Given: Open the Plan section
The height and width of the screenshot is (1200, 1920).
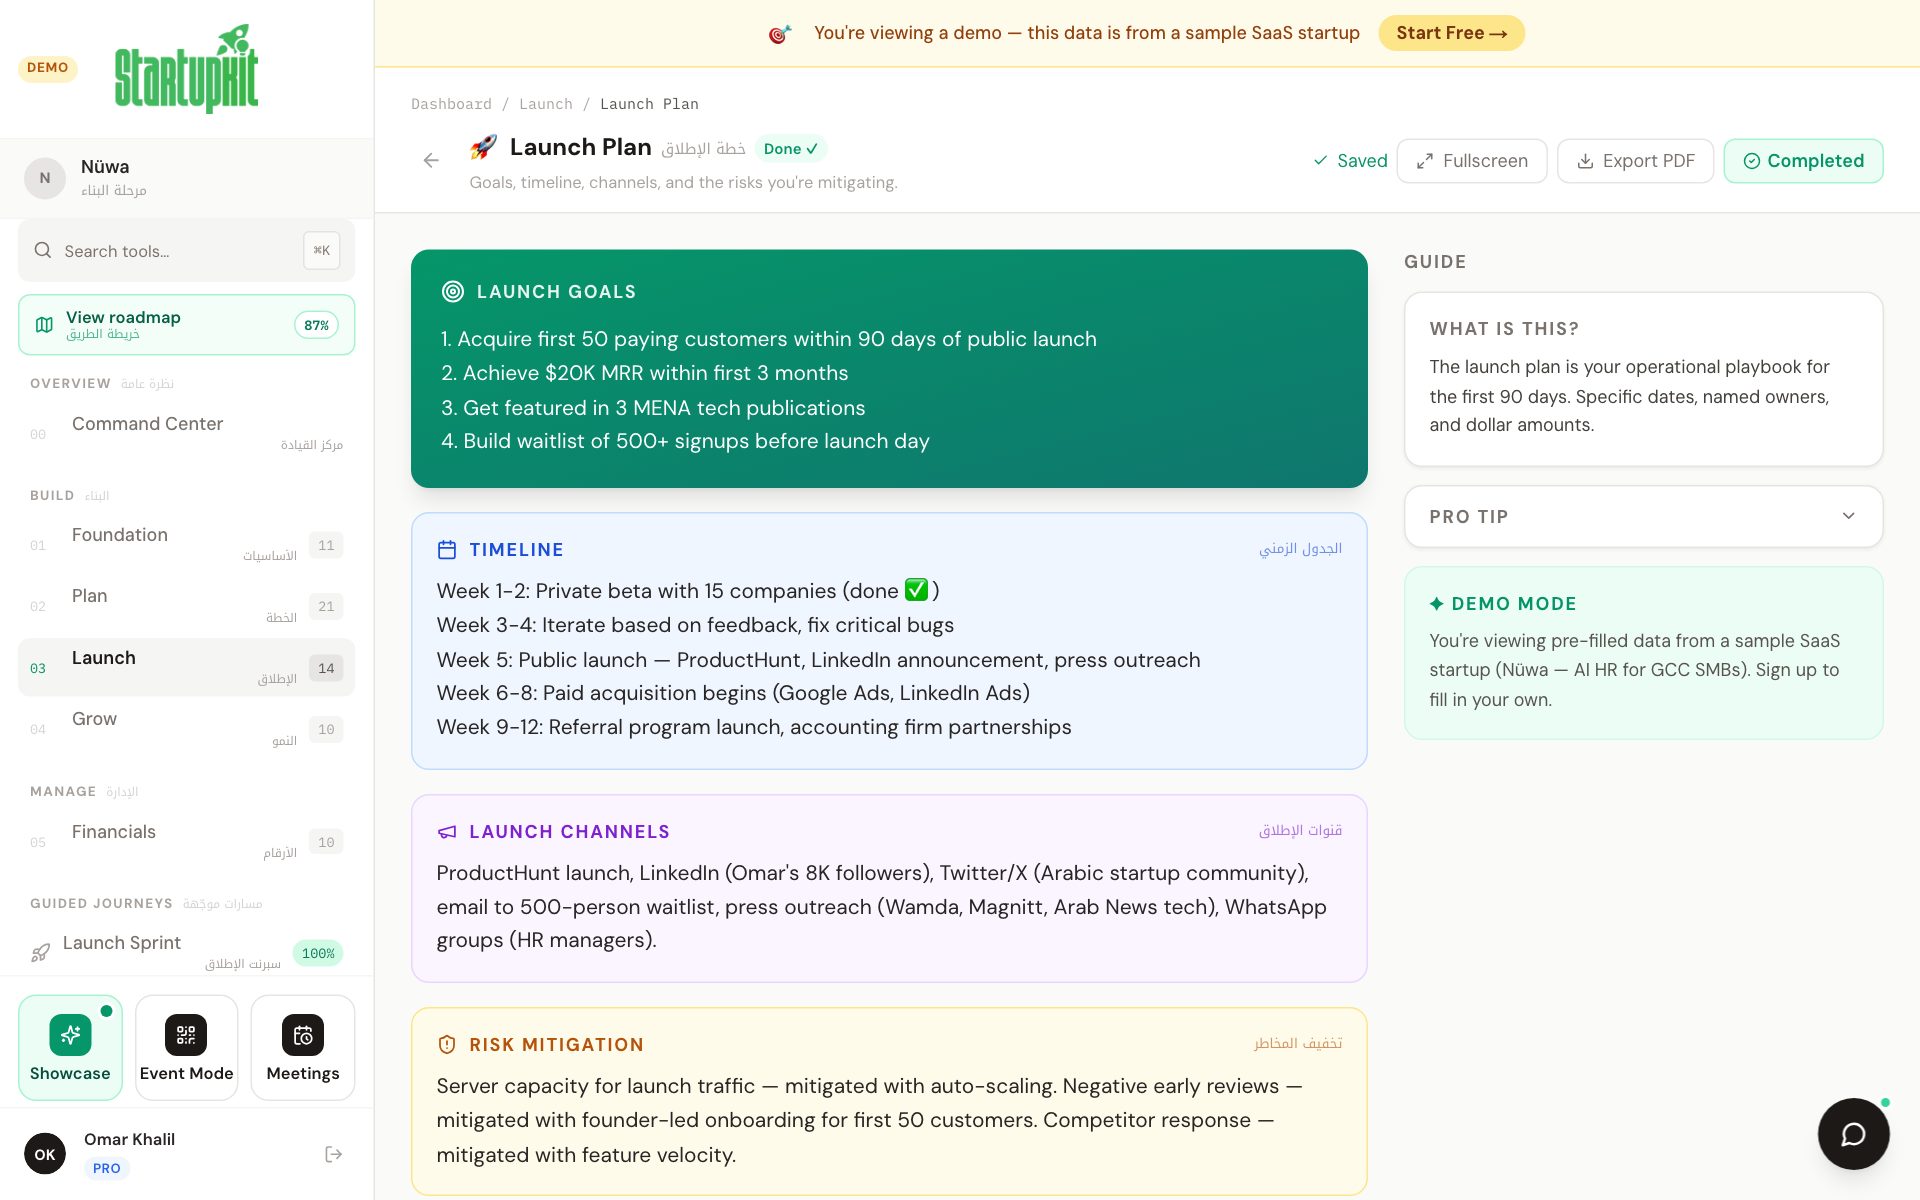Looking at the screenshot, I should click(x=187, y=606).
